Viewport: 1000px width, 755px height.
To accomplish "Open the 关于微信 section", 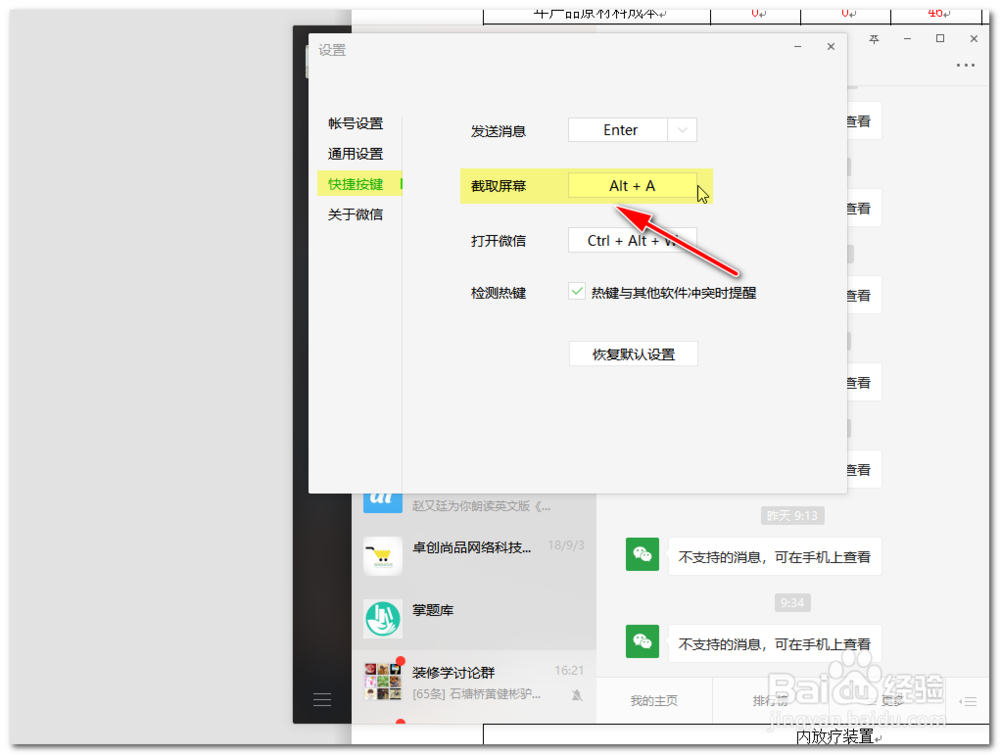I will (355, 214).
